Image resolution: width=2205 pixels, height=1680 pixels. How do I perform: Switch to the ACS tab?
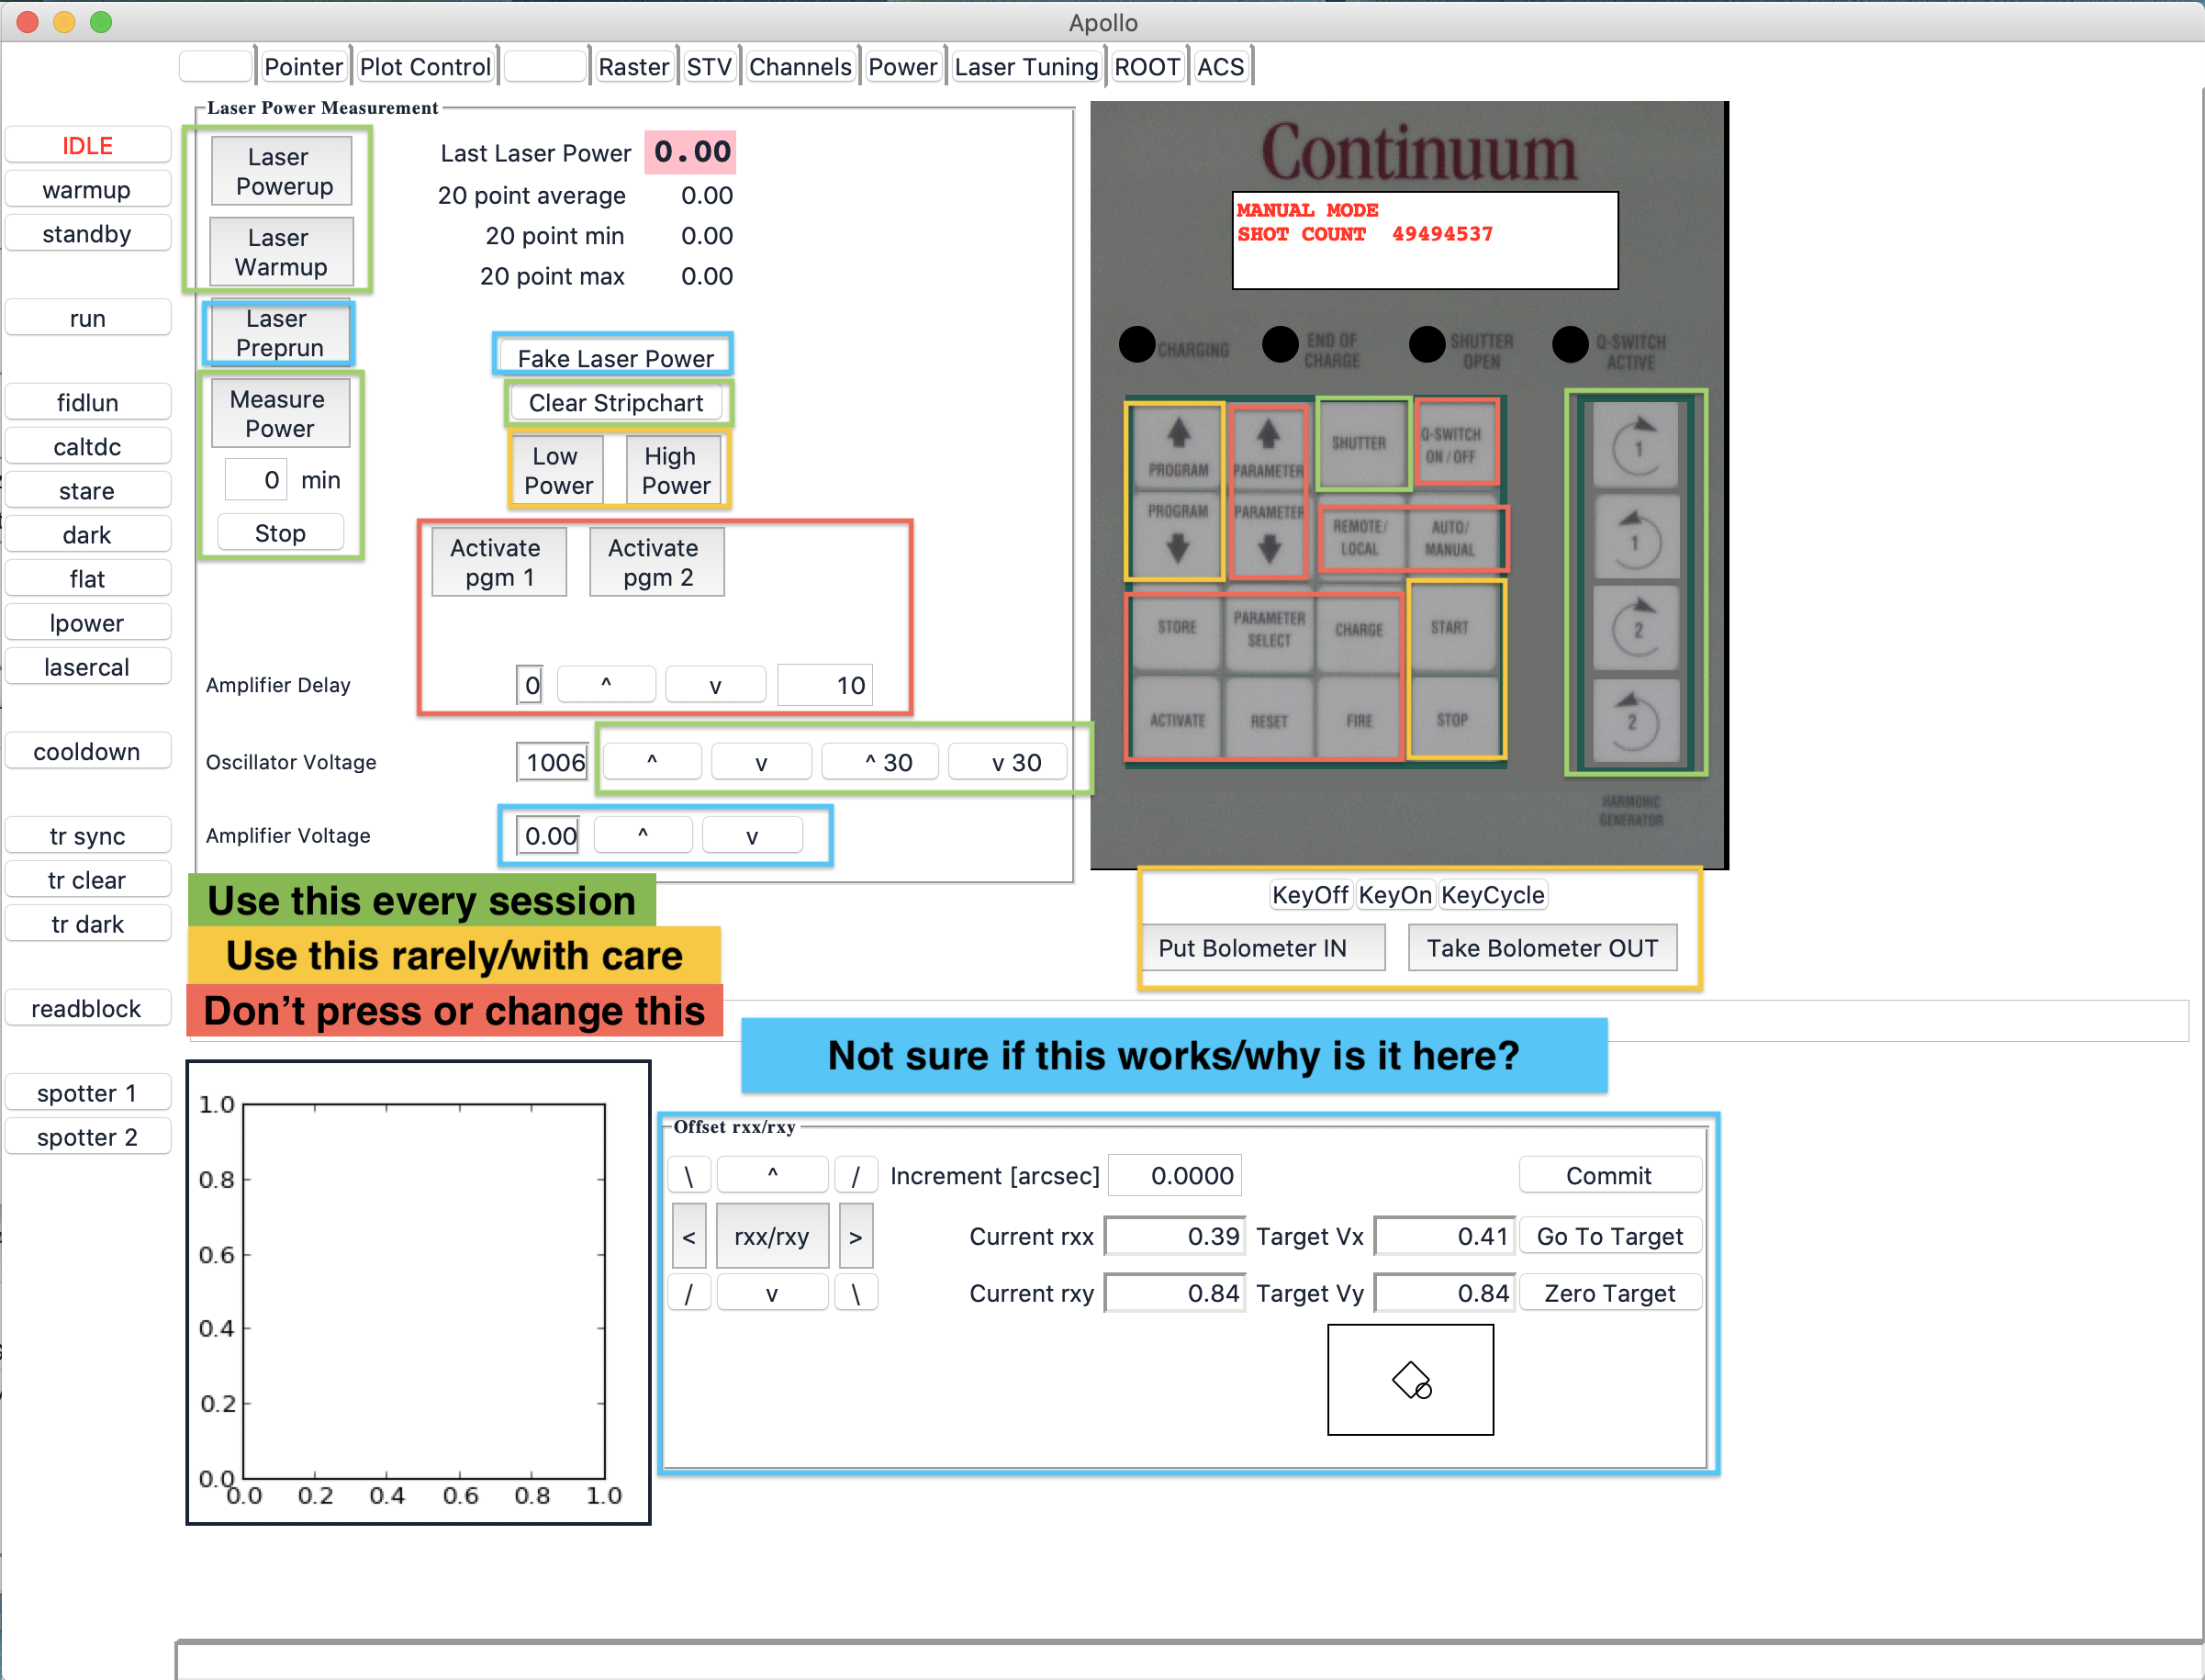pos(1220,67)
